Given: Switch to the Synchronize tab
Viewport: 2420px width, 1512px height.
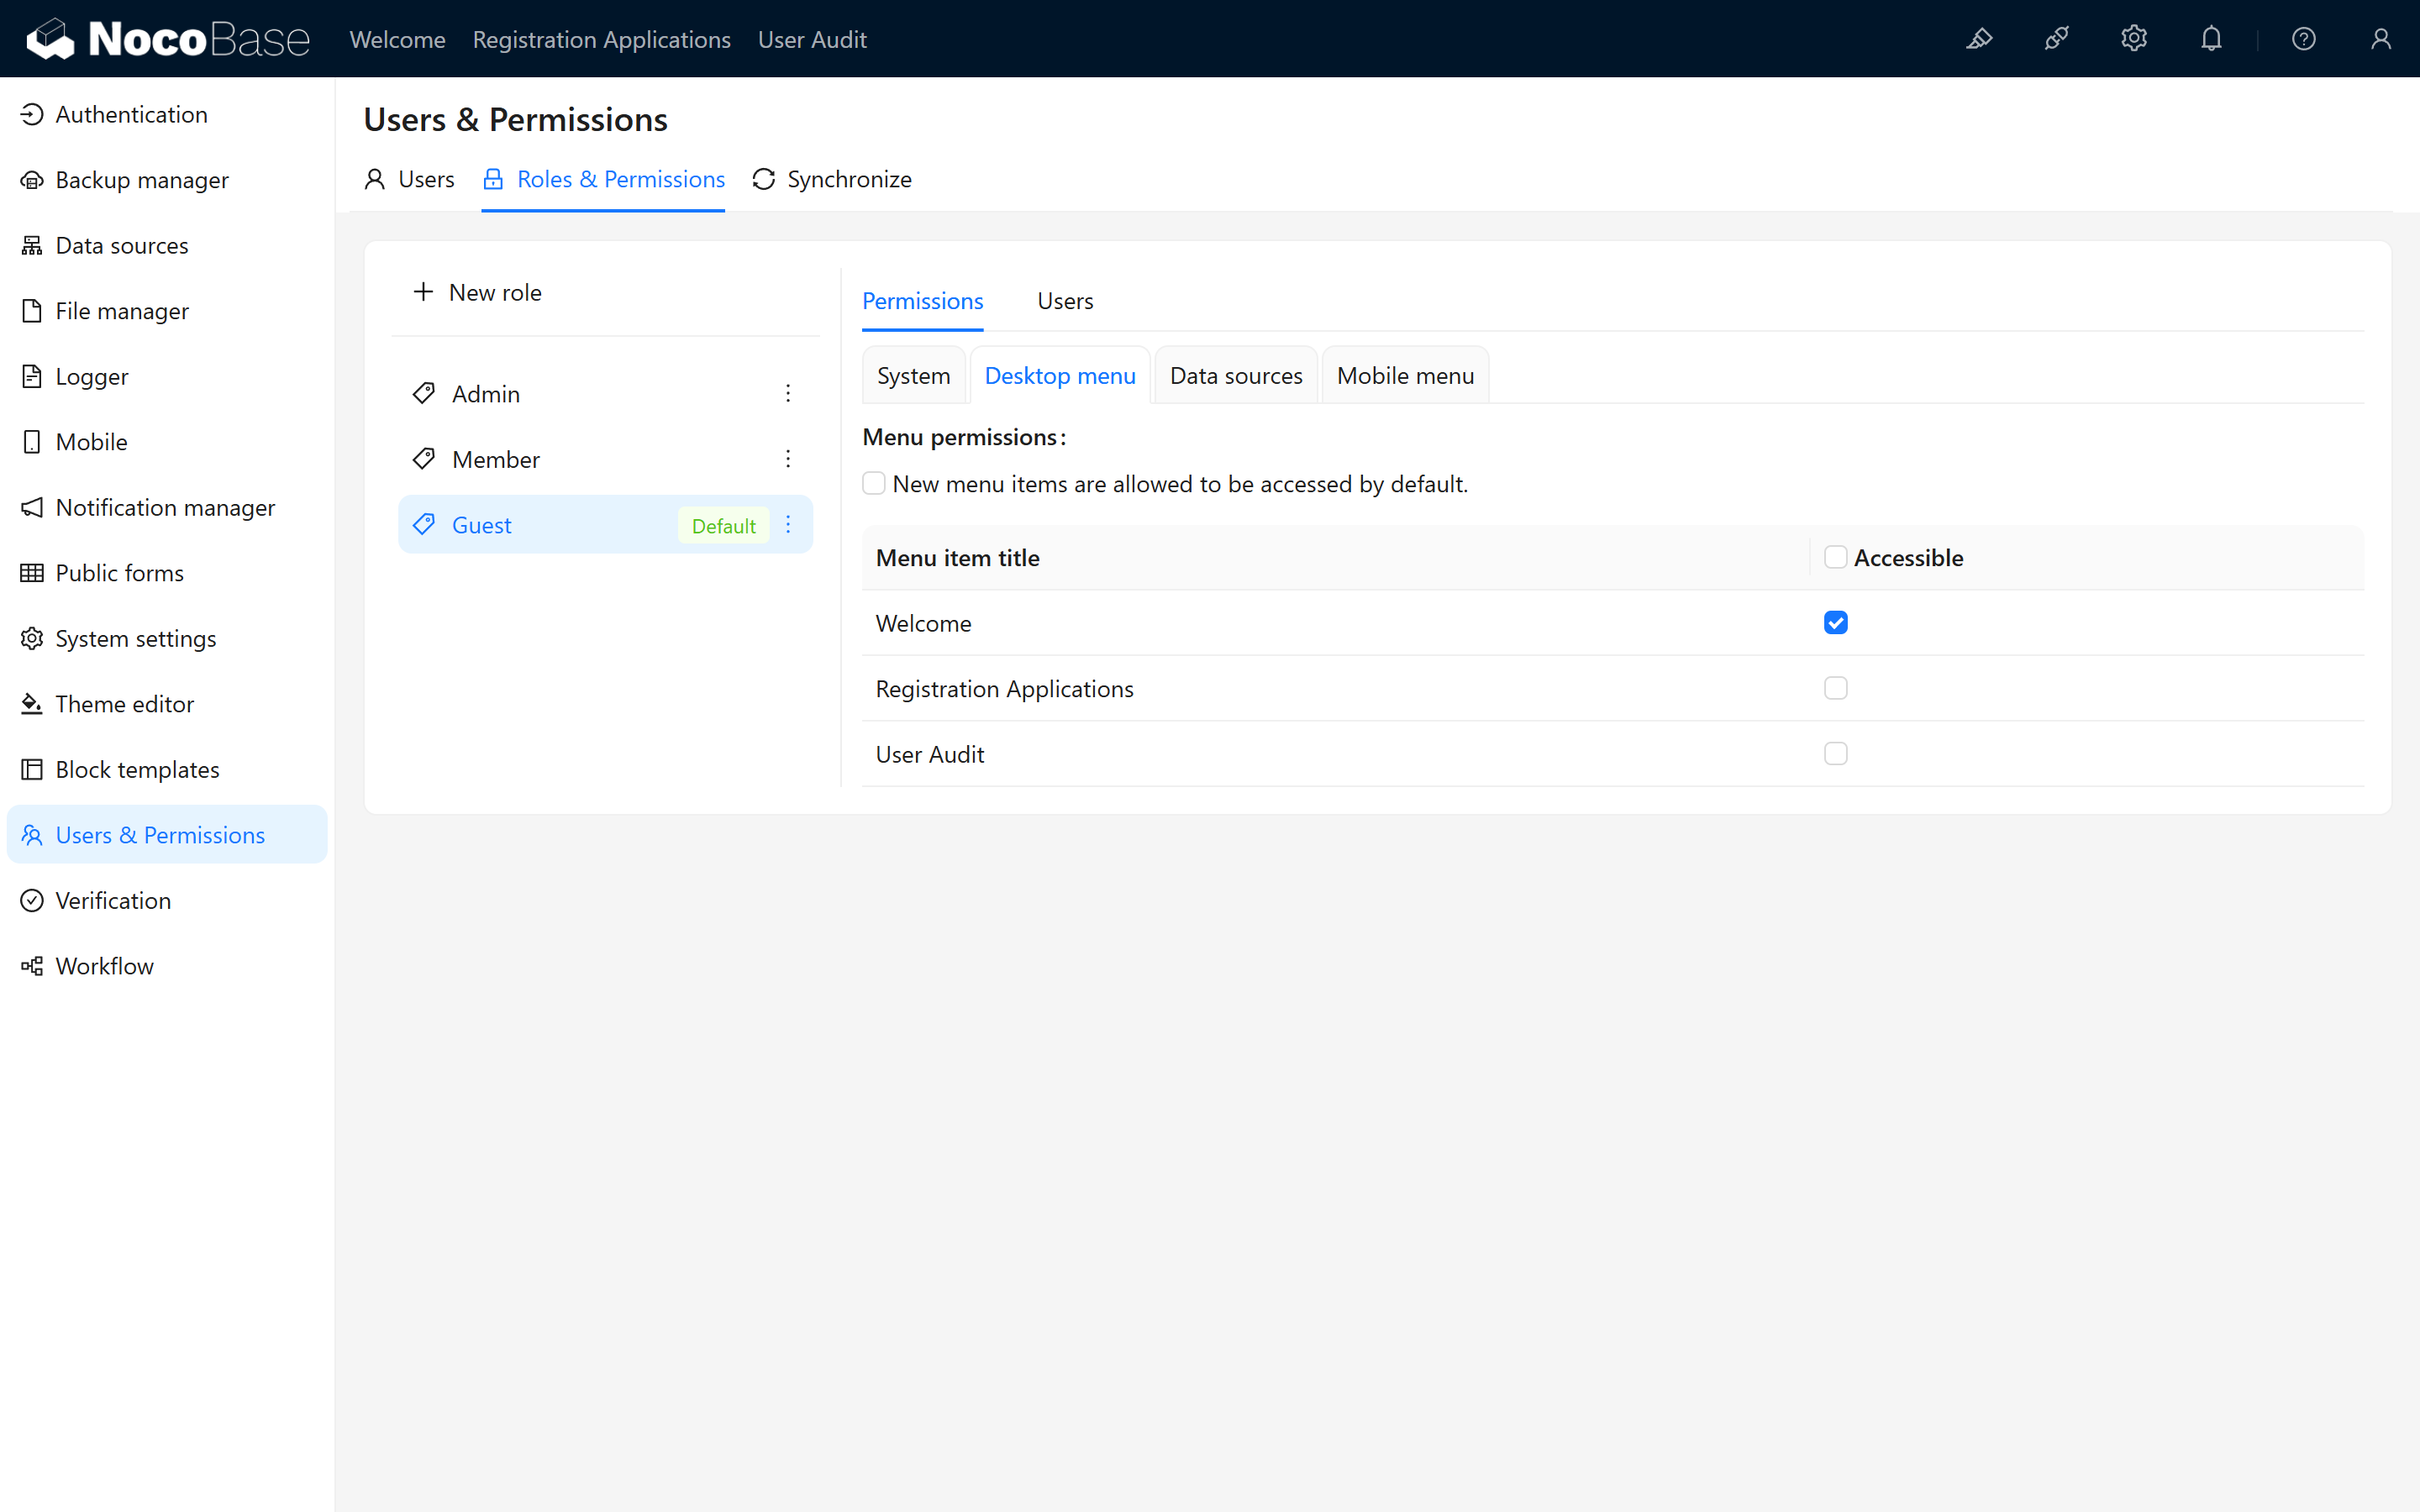Looking at the screenshot, I should click(832, 179).
